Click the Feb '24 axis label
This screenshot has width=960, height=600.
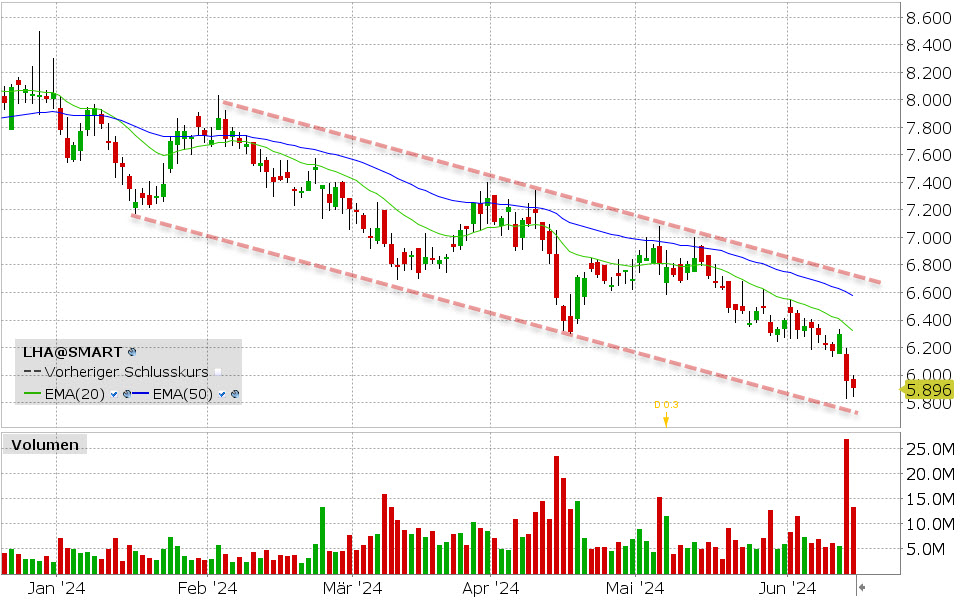(207, 588)
